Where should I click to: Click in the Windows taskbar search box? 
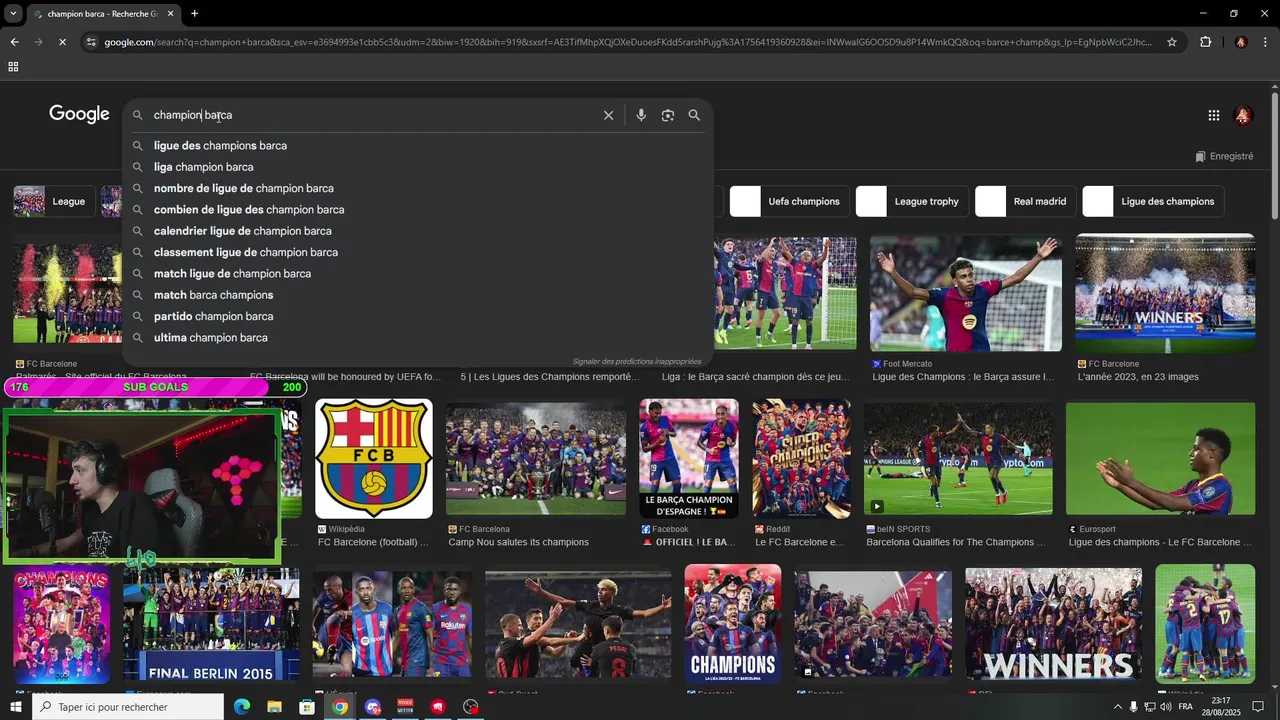[128, 707]
